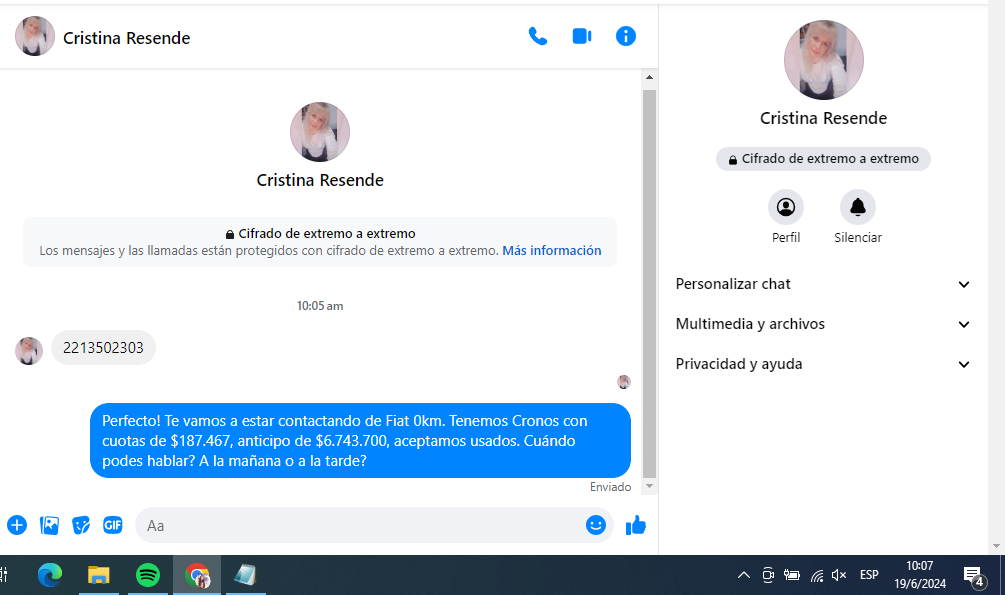This screenshot has width=1005, height=595.
Task: Expand Privacidad y ayuda section
Action: (x=823, y=364)
